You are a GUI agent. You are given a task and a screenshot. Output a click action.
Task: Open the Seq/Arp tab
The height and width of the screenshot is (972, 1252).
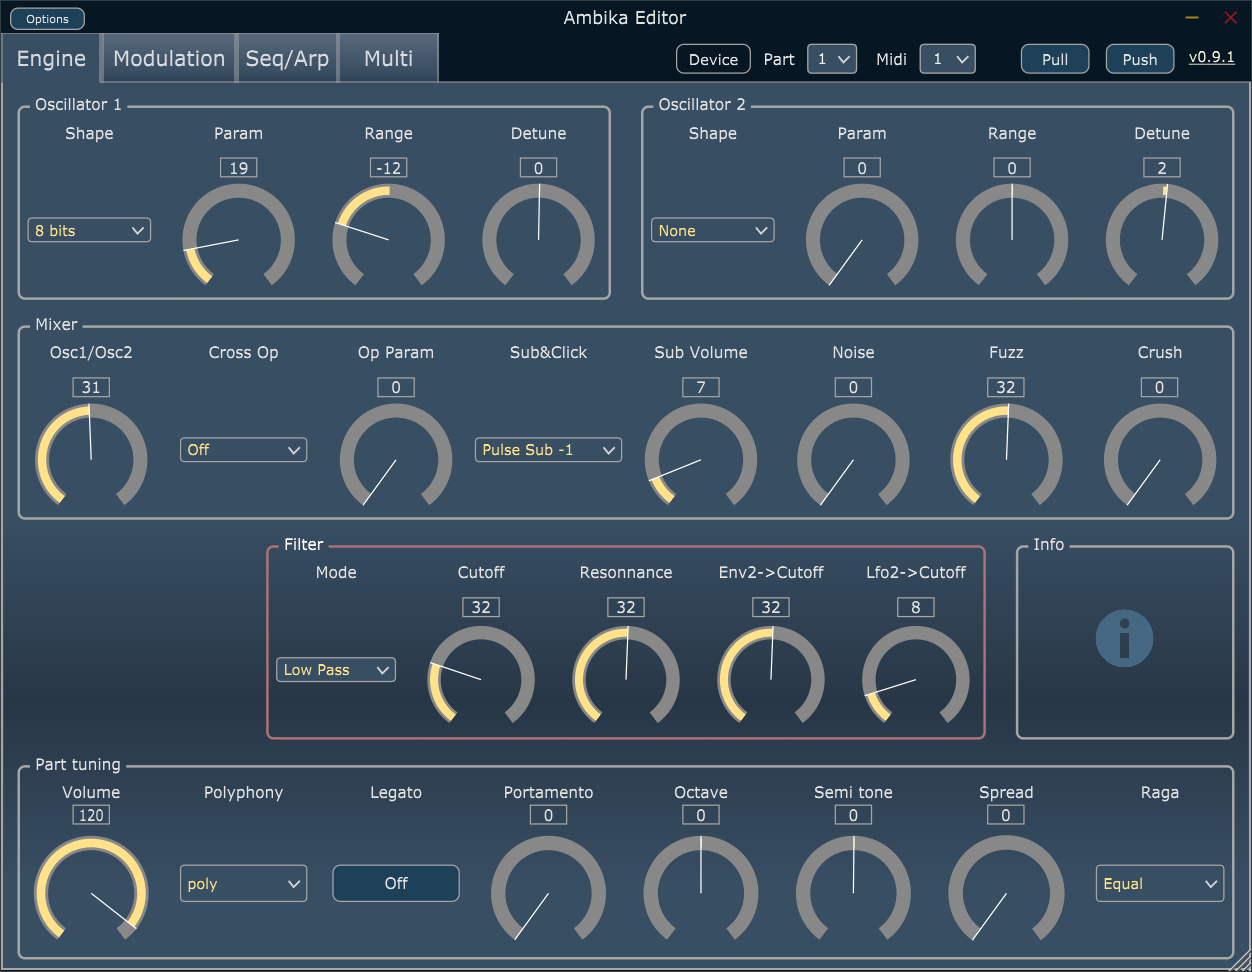287,58
